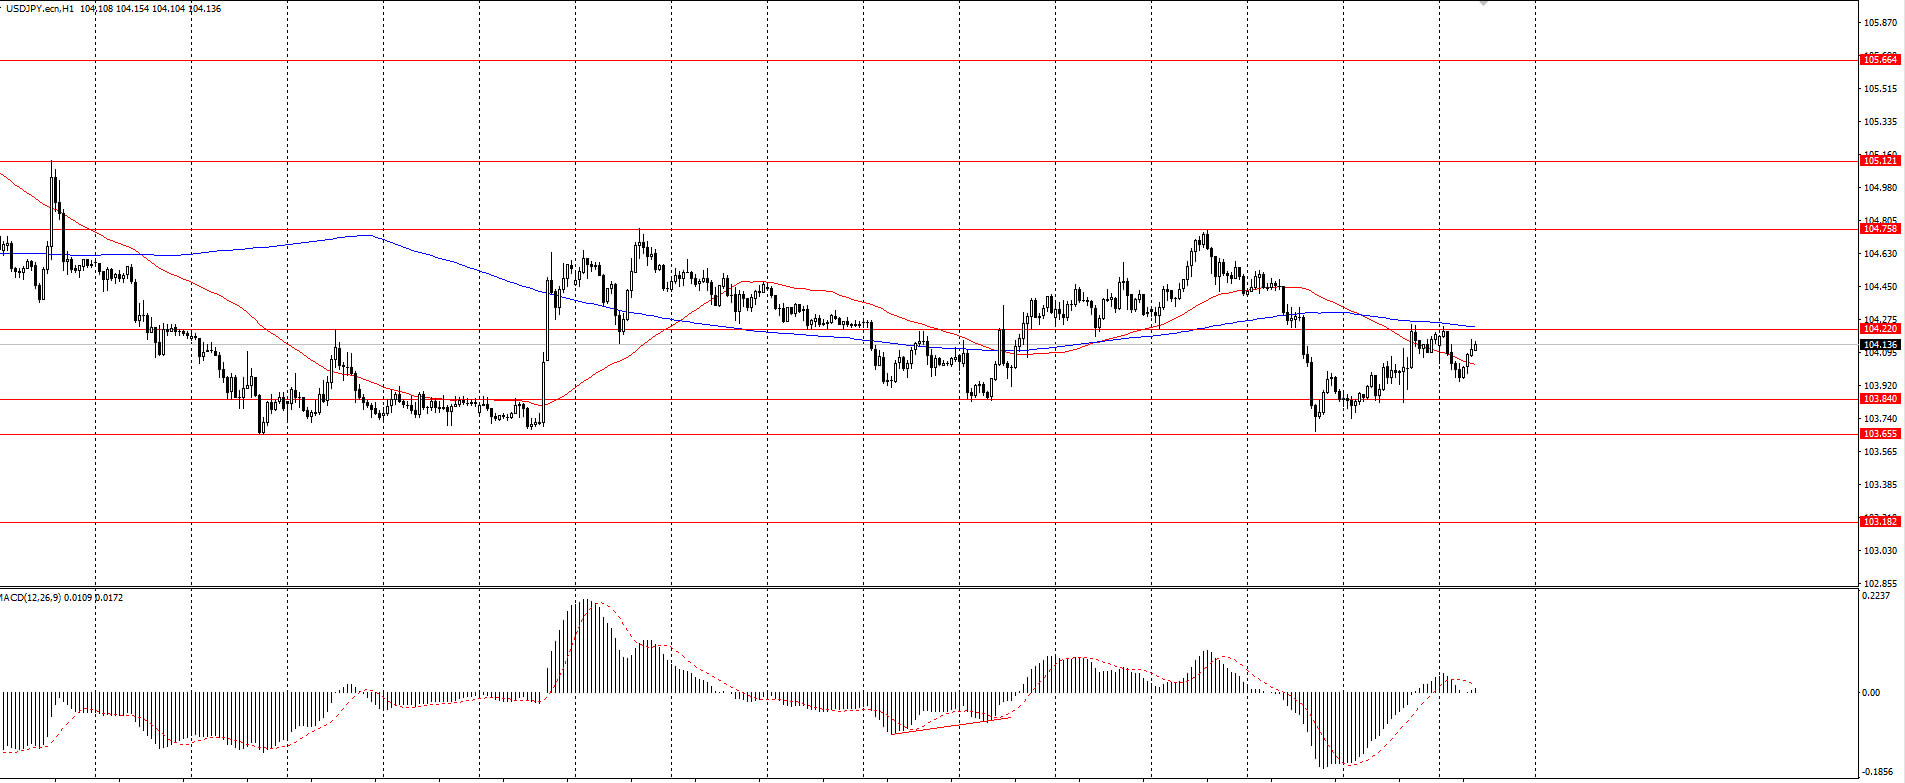Click the latest candlestick on the chart
Screen dimensions: 1905x783
coord(1474,346)
